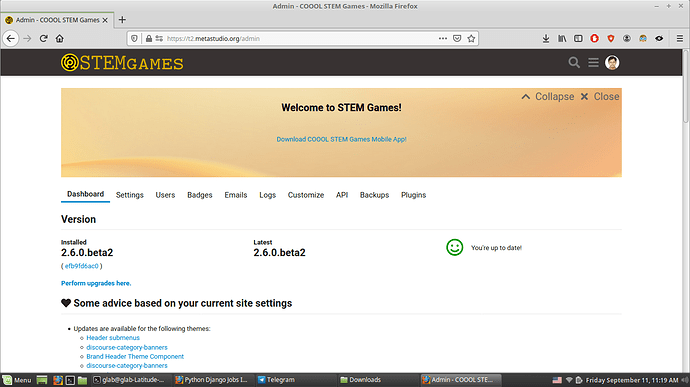
Task: Click the installed version 2.6.0.beta2 under Installed
Action: coord(87,253)
